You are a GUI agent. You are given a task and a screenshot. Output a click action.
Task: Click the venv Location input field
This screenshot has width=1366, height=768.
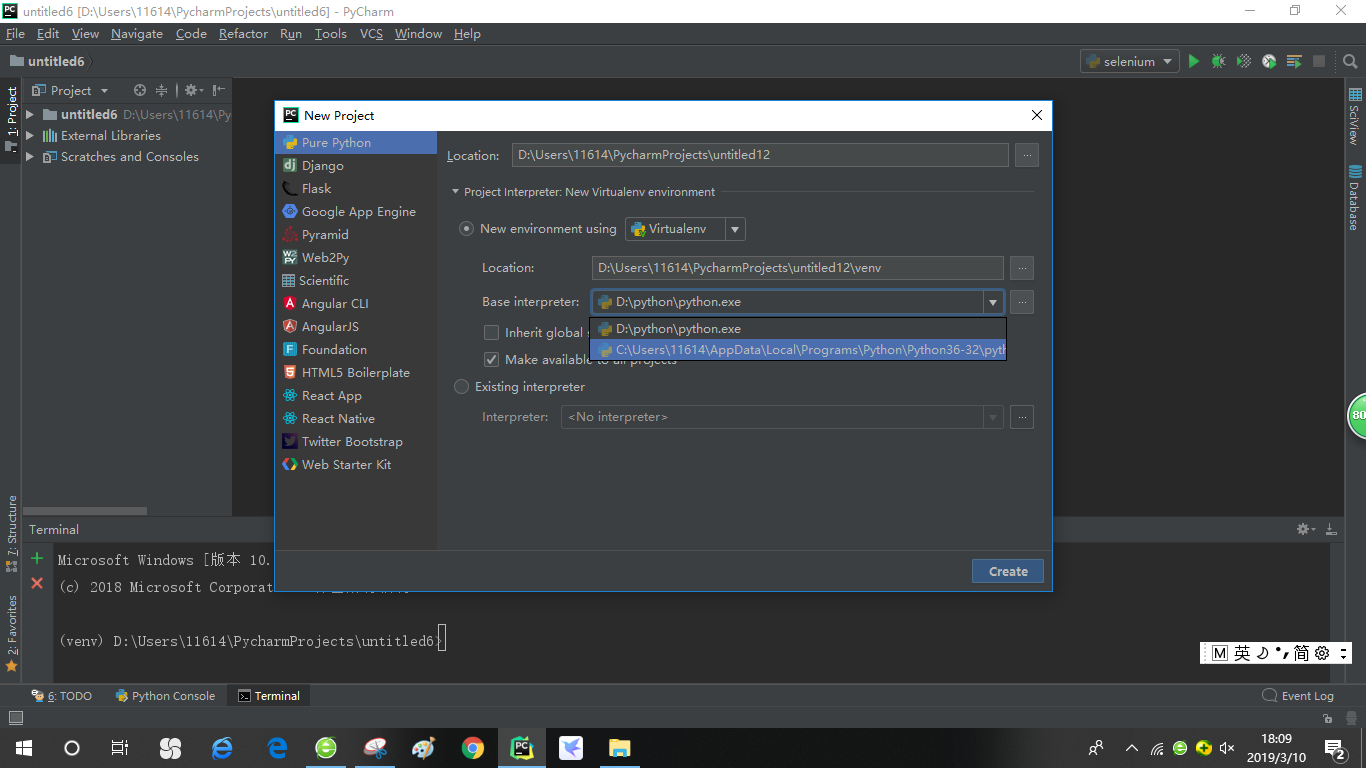point(797,268)
